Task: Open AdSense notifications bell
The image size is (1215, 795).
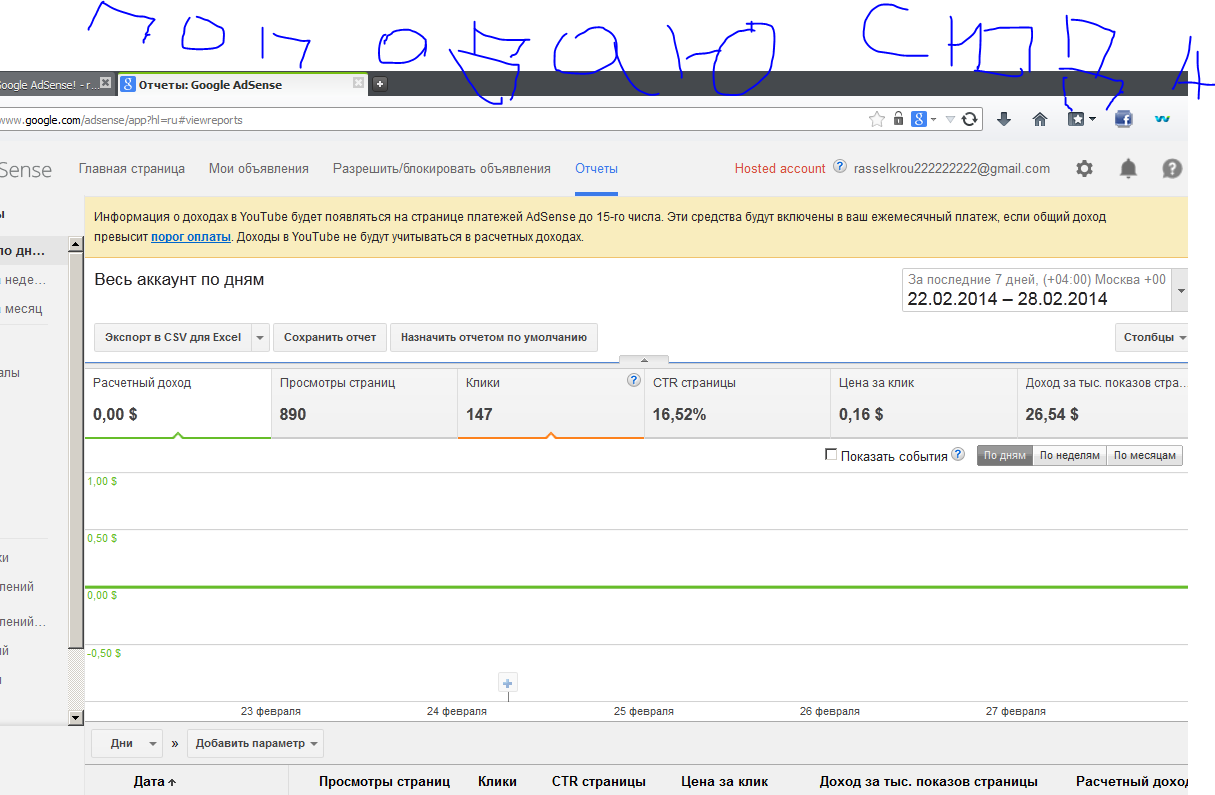Action: click(x=1128, y=168)
